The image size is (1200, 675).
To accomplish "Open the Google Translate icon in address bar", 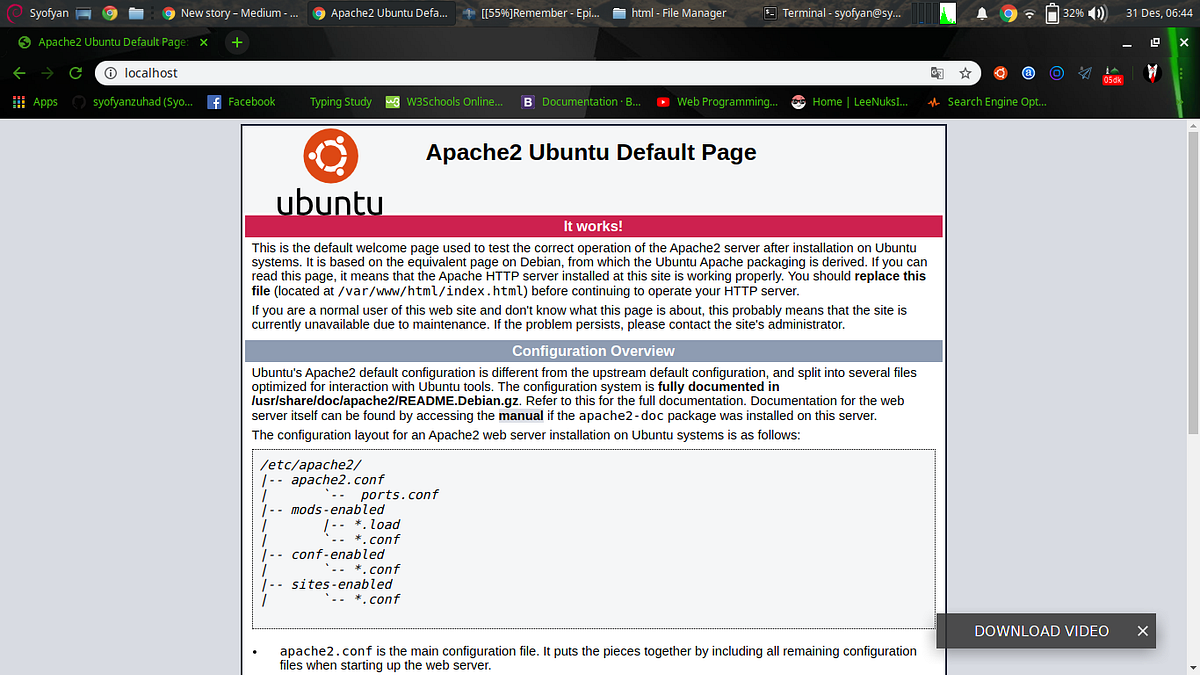I will point(936,73).
